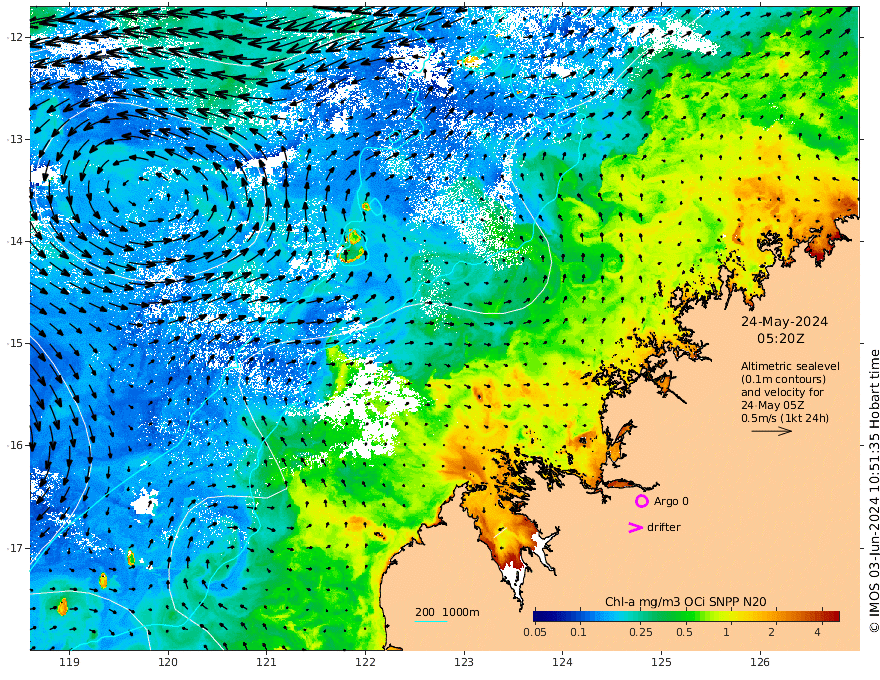Screen dimensions: 880x680
Task: Click the longitude axis label 123
Action: click(x=464, y=663)
